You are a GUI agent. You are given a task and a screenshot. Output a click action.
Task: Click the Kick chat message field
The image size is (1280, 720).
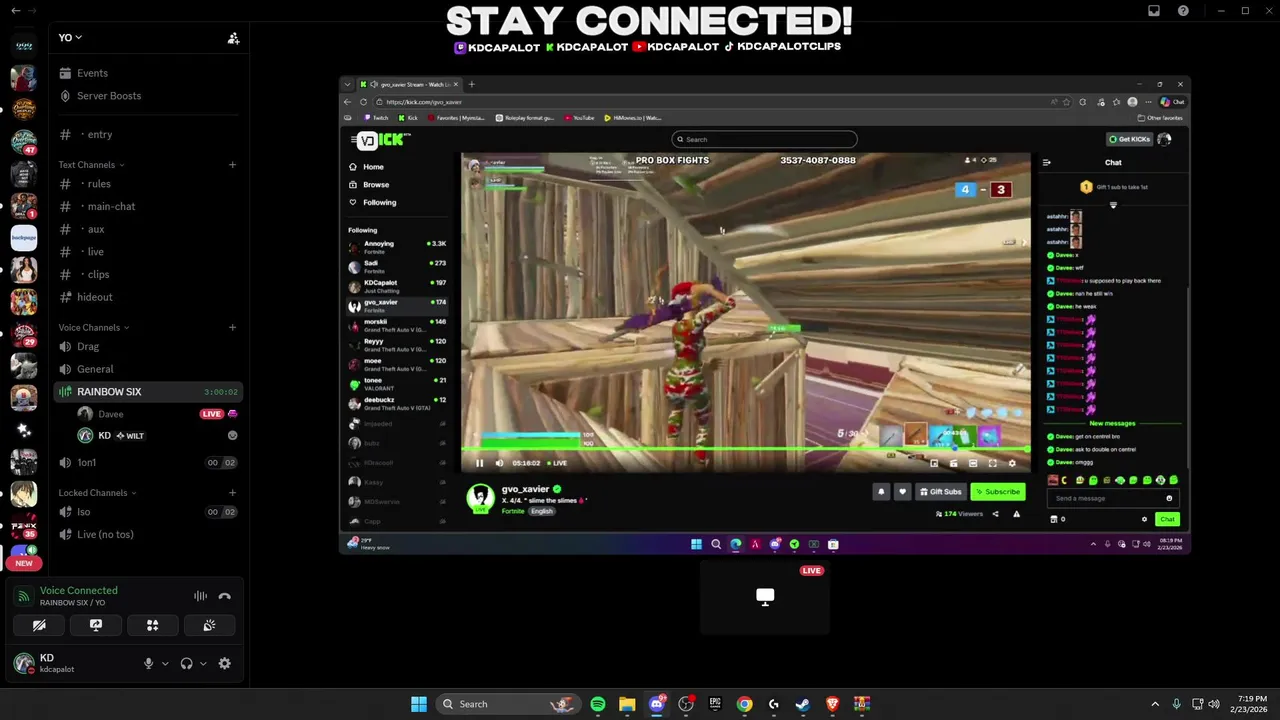pyautogui.click(x=1112, y=498)
